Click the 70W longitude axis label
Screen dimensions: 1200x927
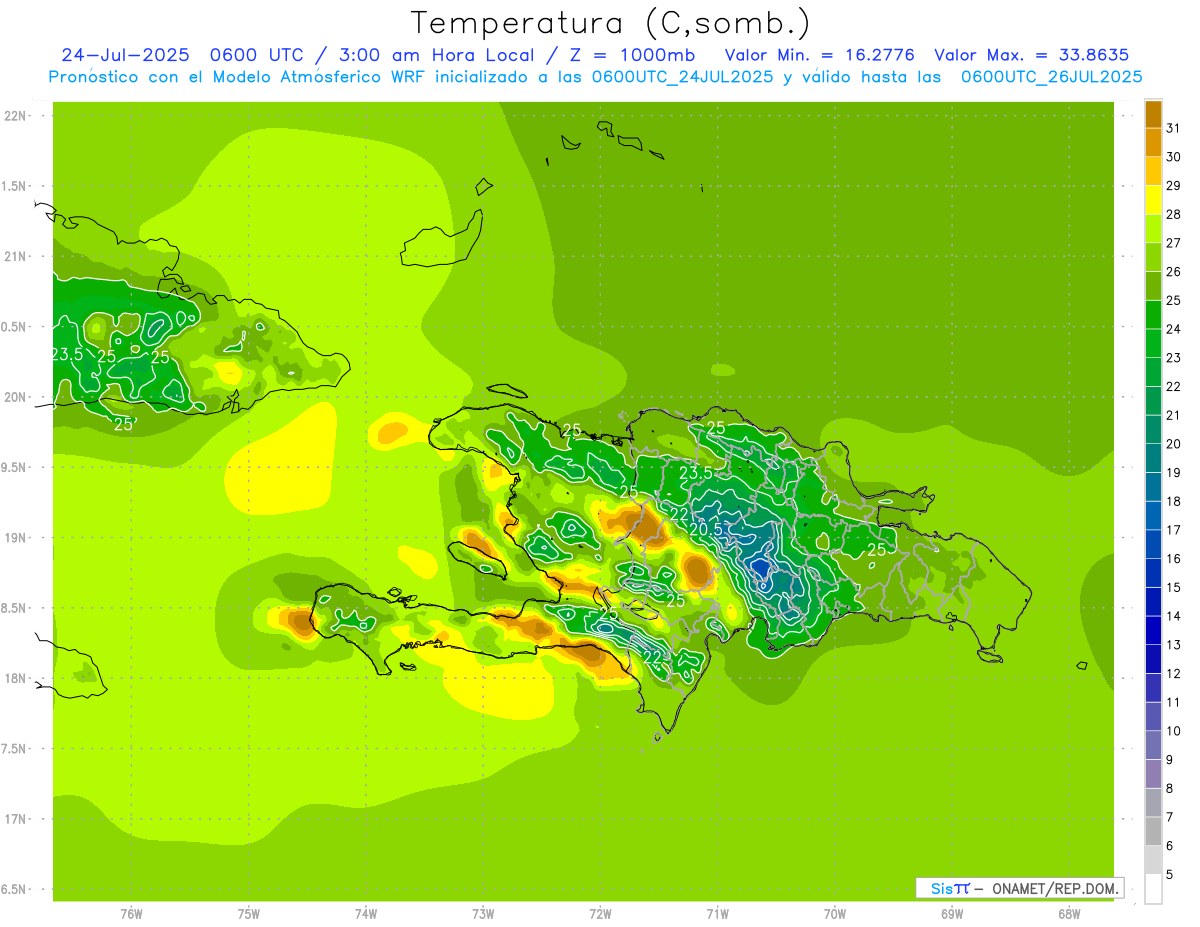point(834,914)
